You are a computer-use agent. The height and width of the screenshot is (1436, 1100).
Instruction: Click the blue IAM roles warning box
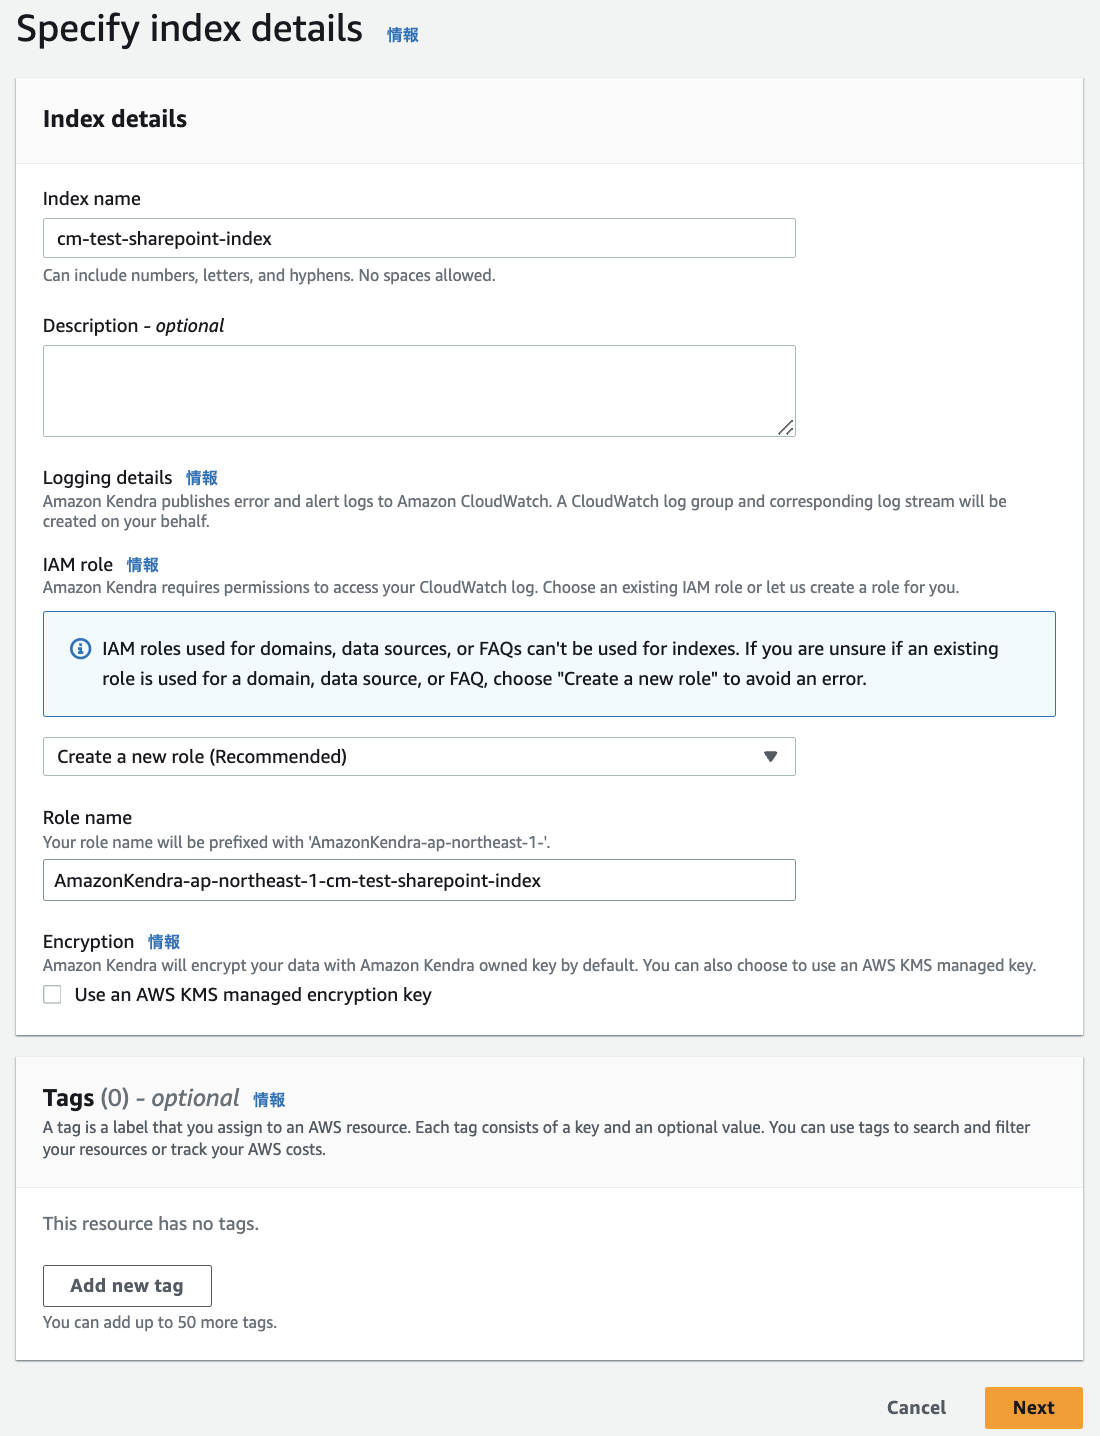[x=548, y=663]
